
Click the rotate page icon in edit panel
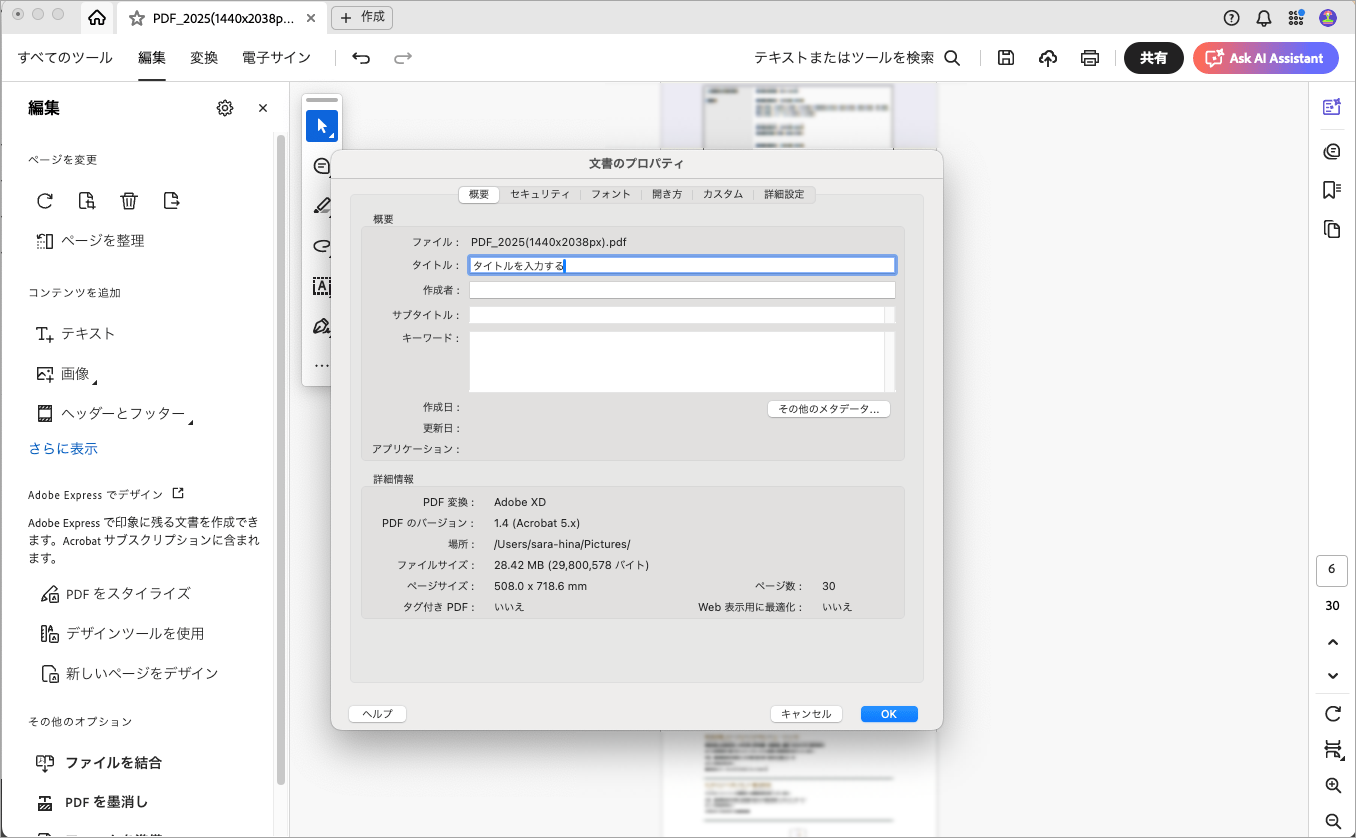[x=45, y=201]
